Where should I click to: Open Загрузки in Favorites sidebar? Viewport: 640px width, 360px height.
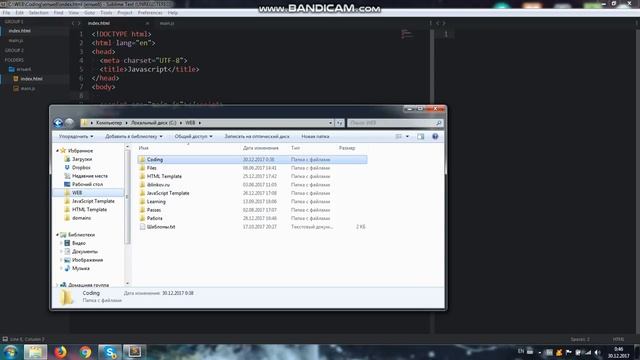point(82,159)
